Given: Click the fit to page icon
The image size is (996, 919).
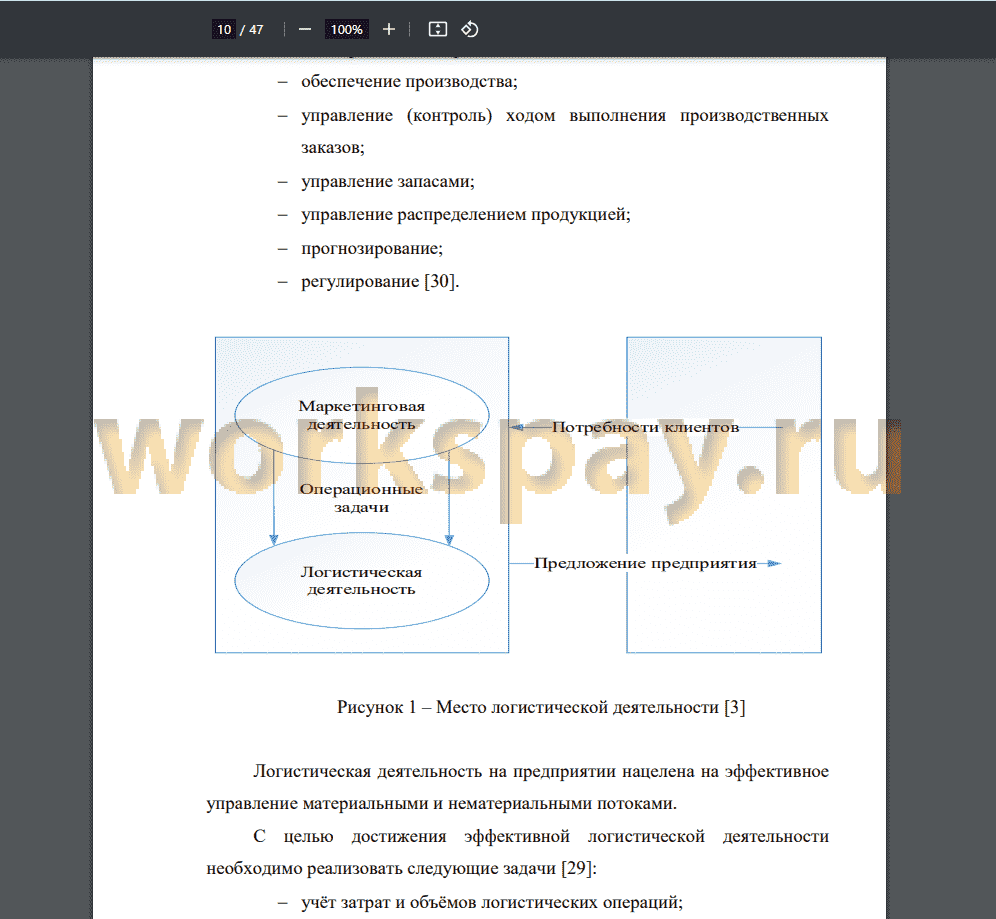Looking at the screenshot, I should pos(438,29).
